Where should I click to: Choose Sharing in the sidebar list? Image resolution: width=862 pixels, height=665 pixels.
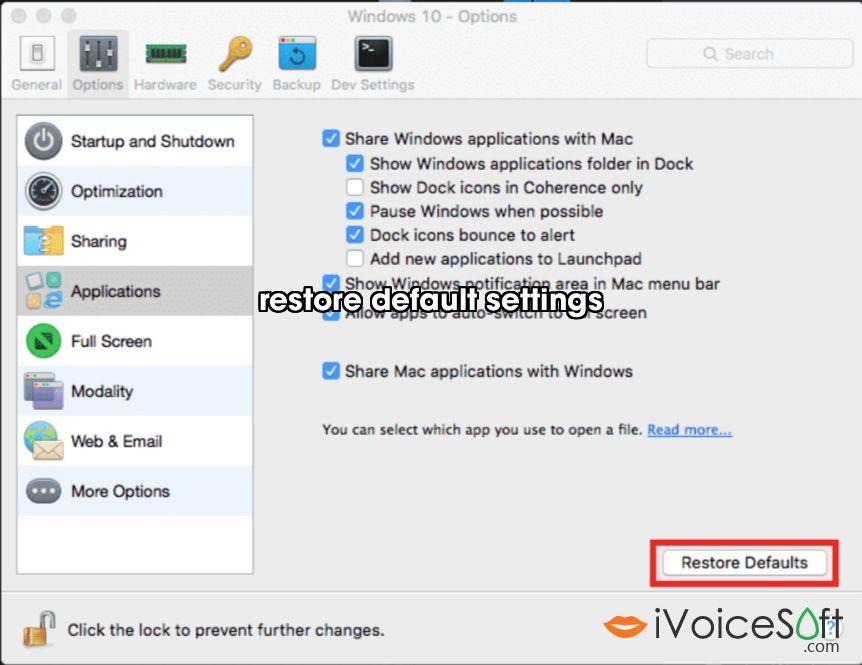(135, 241)
